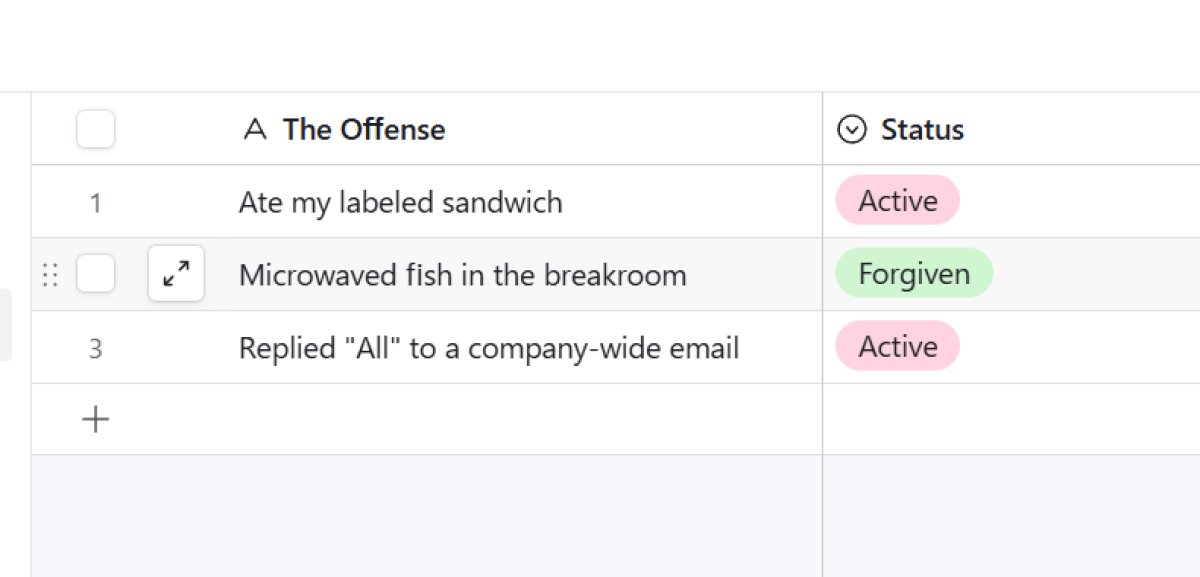Check the Microwaved fish row checkbox
The width and height of the screenshot is (1200, 577).
pos(96,274)
